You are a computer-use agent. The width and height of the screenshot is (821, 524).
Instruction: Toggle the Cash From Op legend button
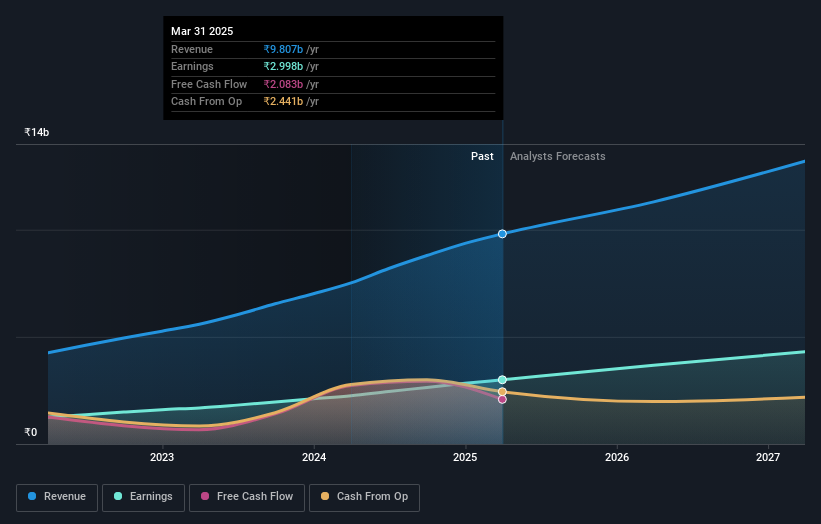(364, 497)
